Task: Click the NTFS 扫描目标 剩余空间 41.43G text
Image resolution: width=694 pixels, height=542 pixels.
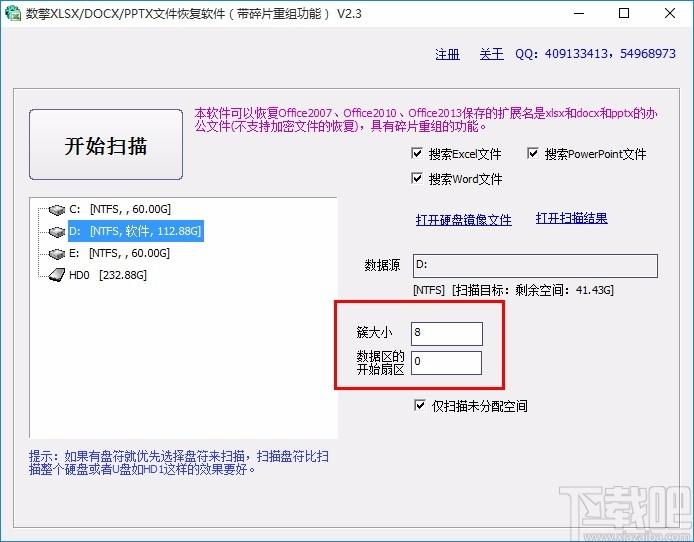Action: [x=513, y=290]
